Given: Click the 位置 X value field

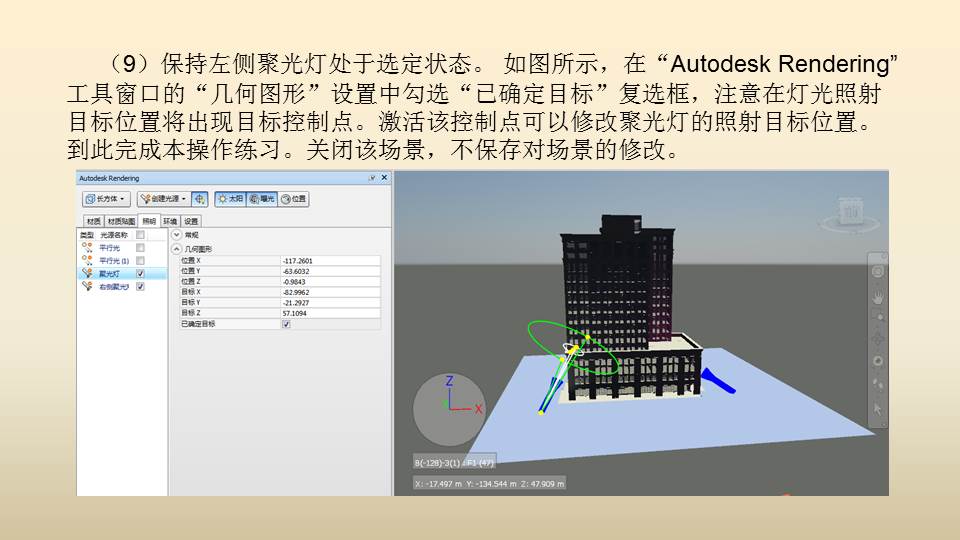Looking at the screenshot, I should click(331, 261).
